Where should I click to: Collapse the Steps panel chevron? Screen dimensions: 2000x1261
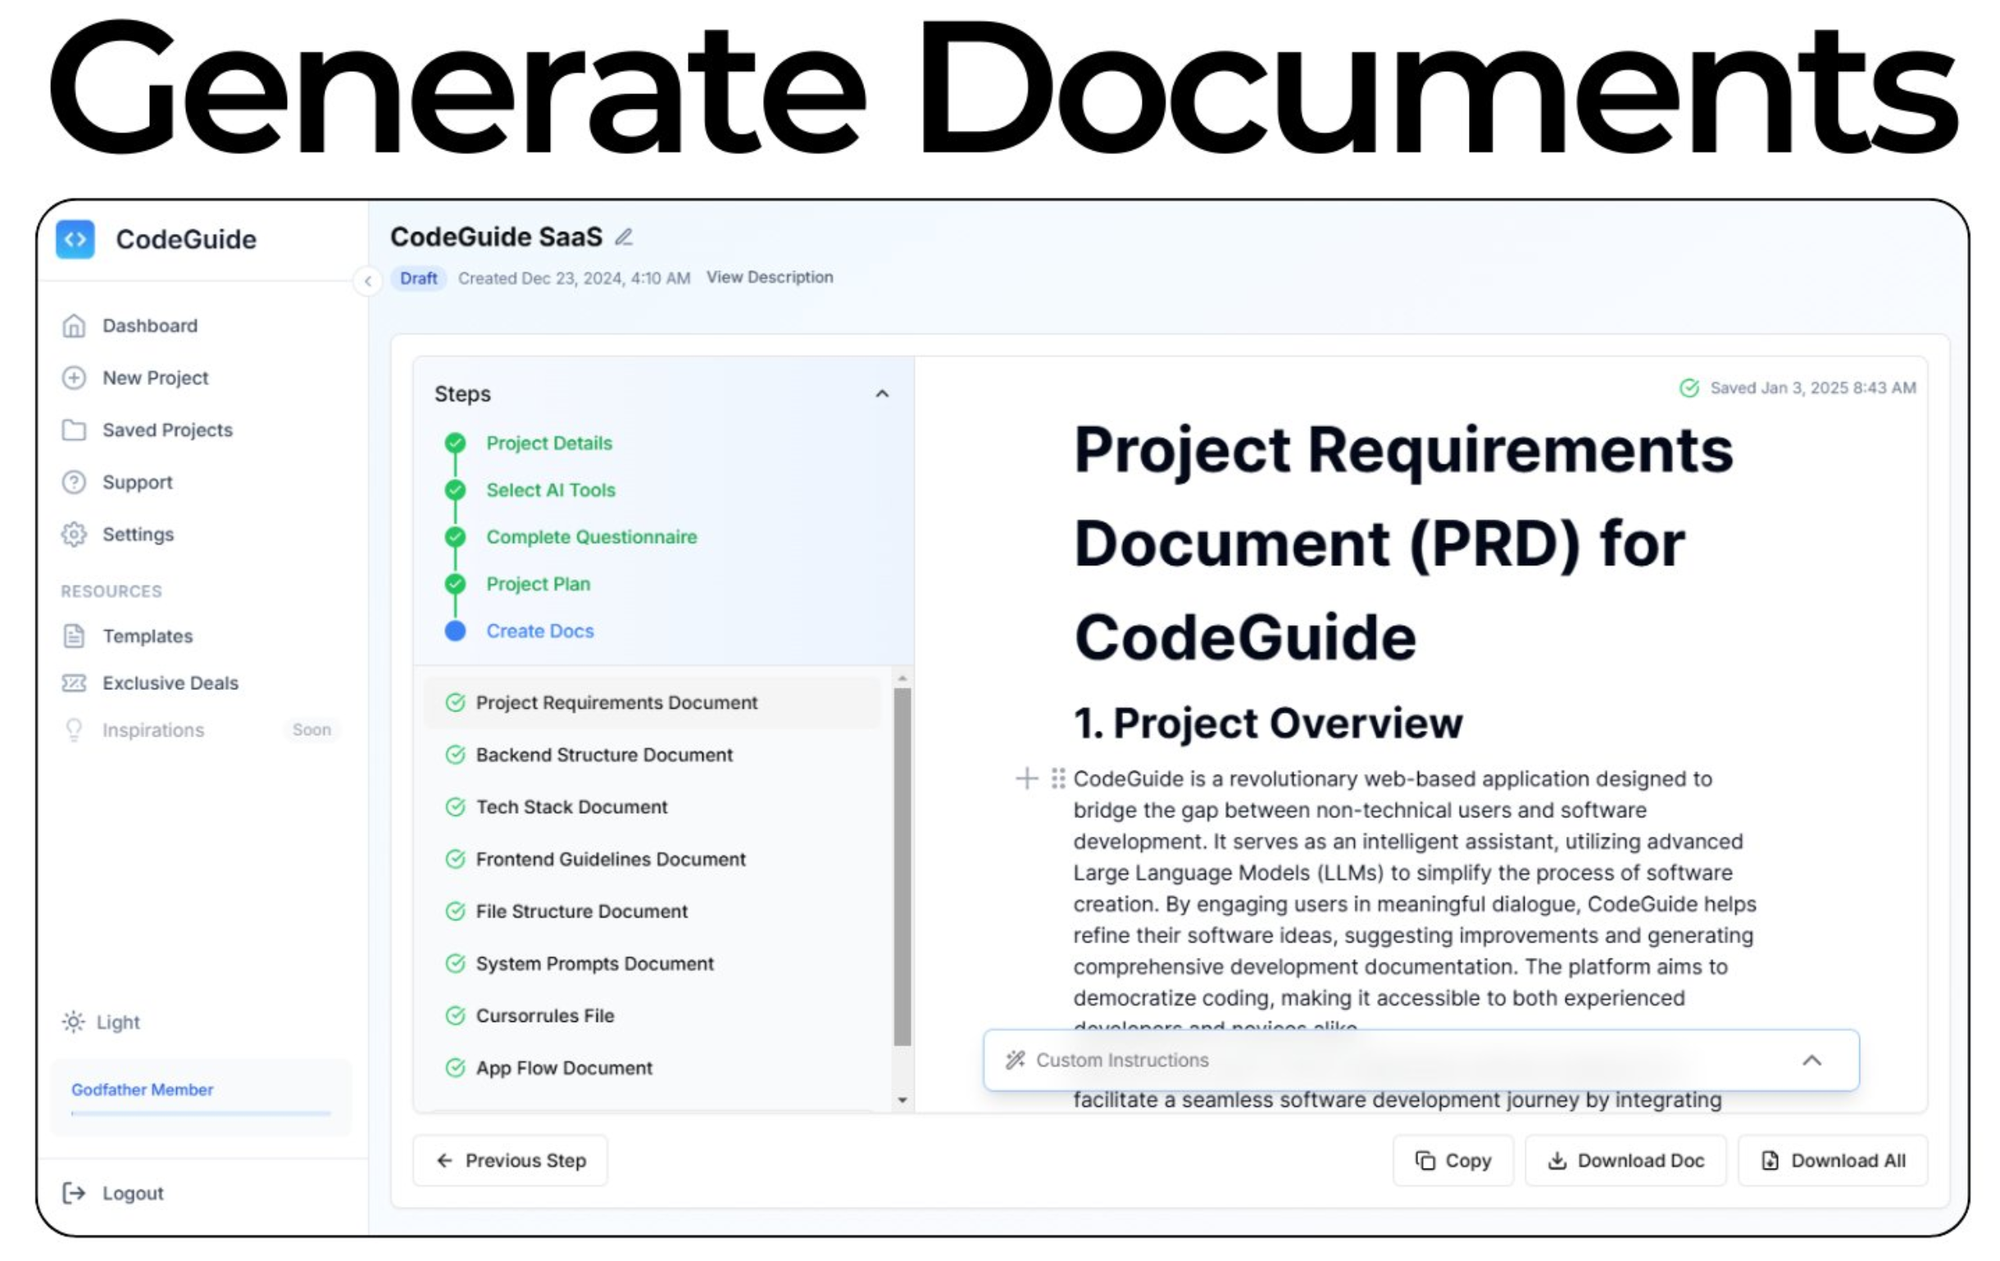tap(882, 394)
